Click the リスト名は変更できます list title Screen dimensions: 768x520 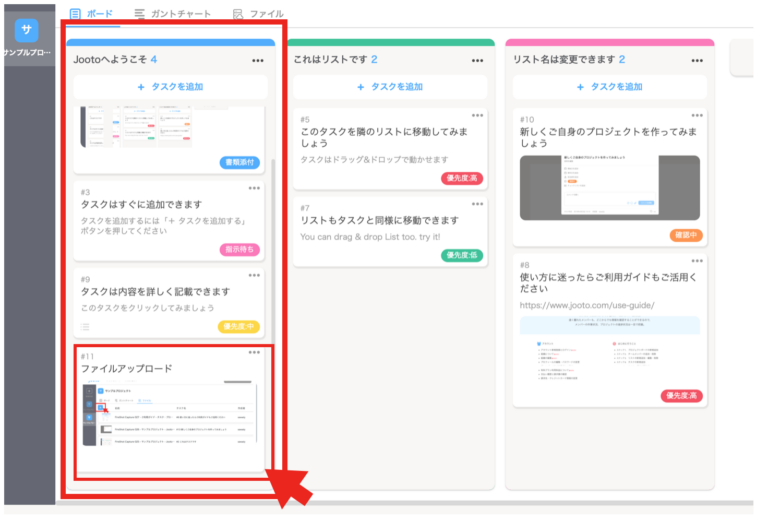point(564,60)
